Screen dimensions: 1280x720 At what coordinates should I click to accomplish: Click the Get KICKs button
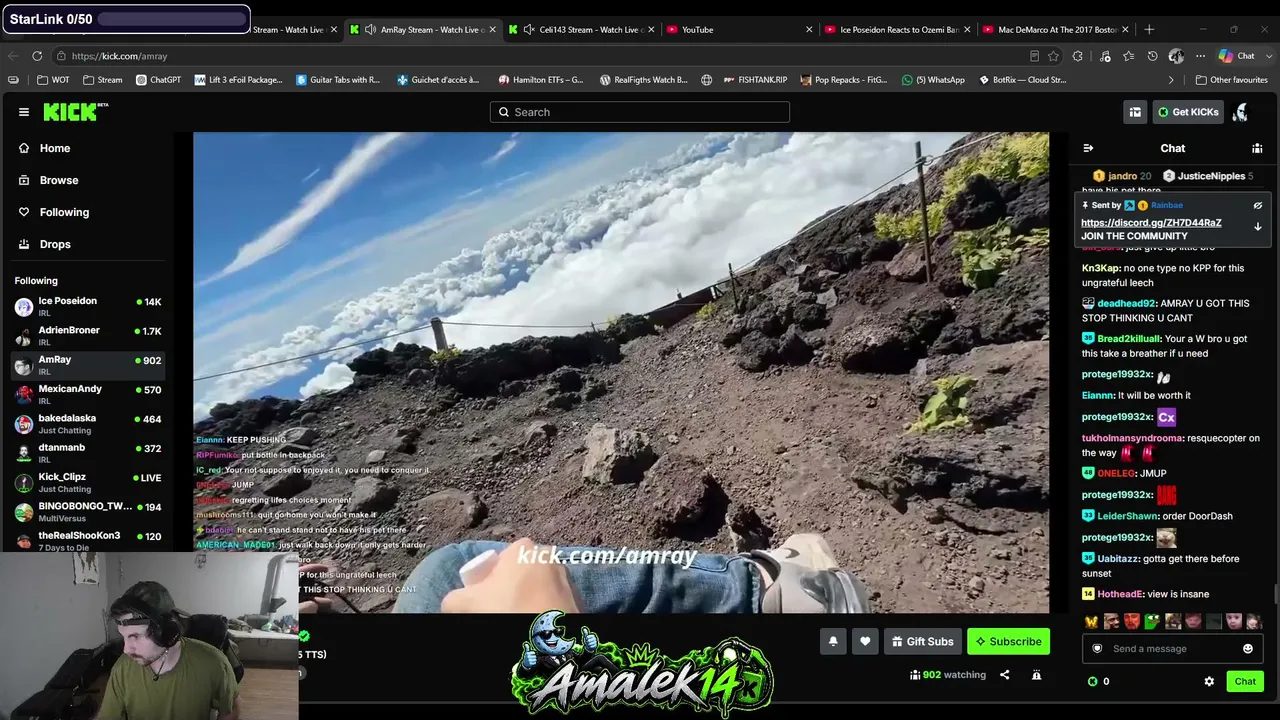coord(1188,112)
